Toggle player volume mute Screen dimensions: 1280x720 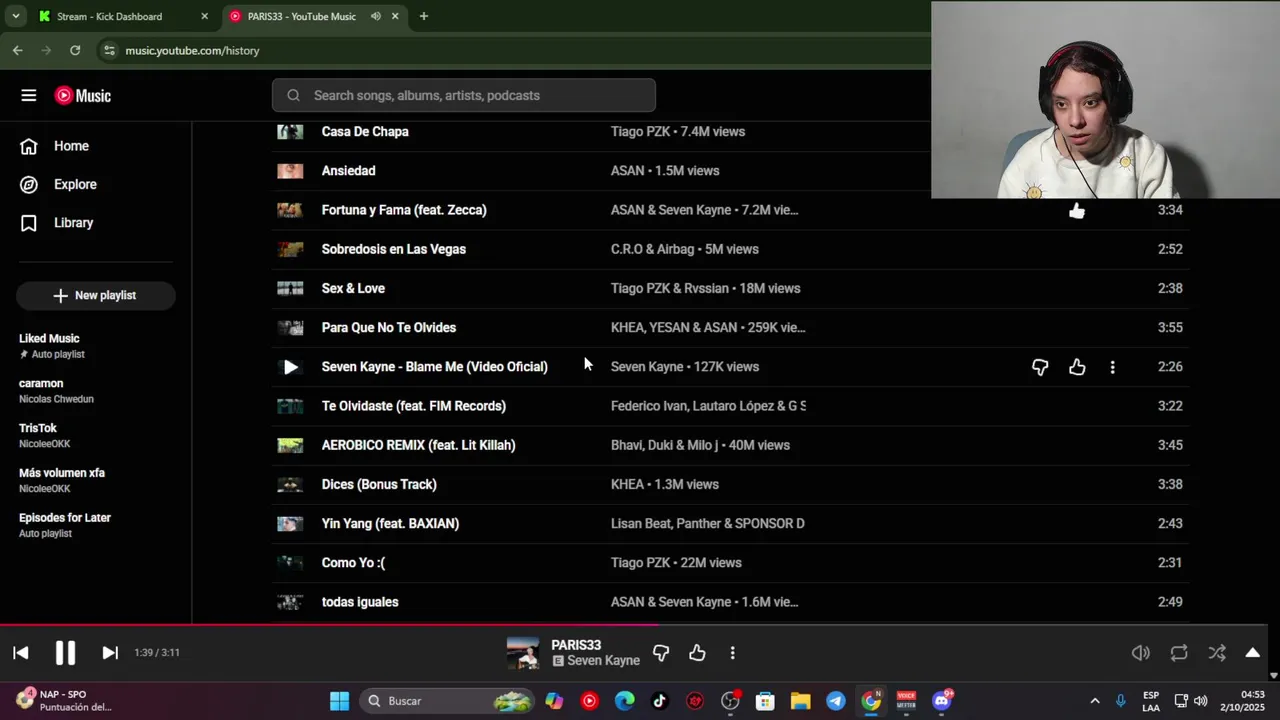1140,653
